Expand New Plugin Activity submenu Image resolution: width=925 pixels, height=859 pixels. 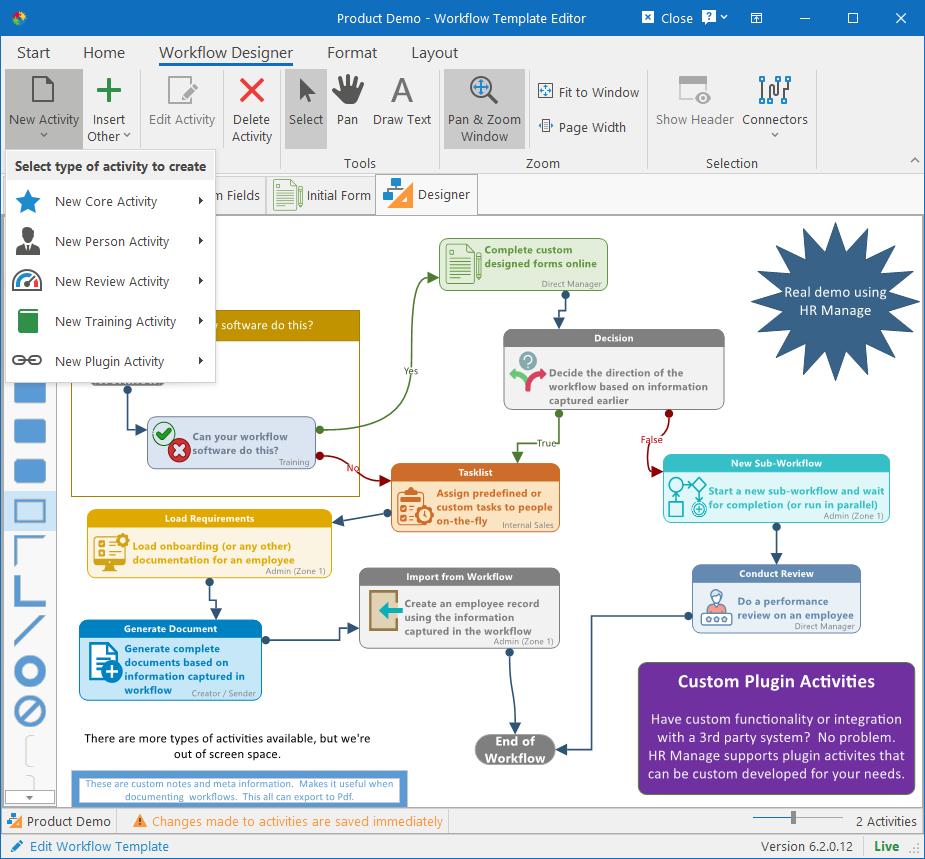(x=110, y=361)
